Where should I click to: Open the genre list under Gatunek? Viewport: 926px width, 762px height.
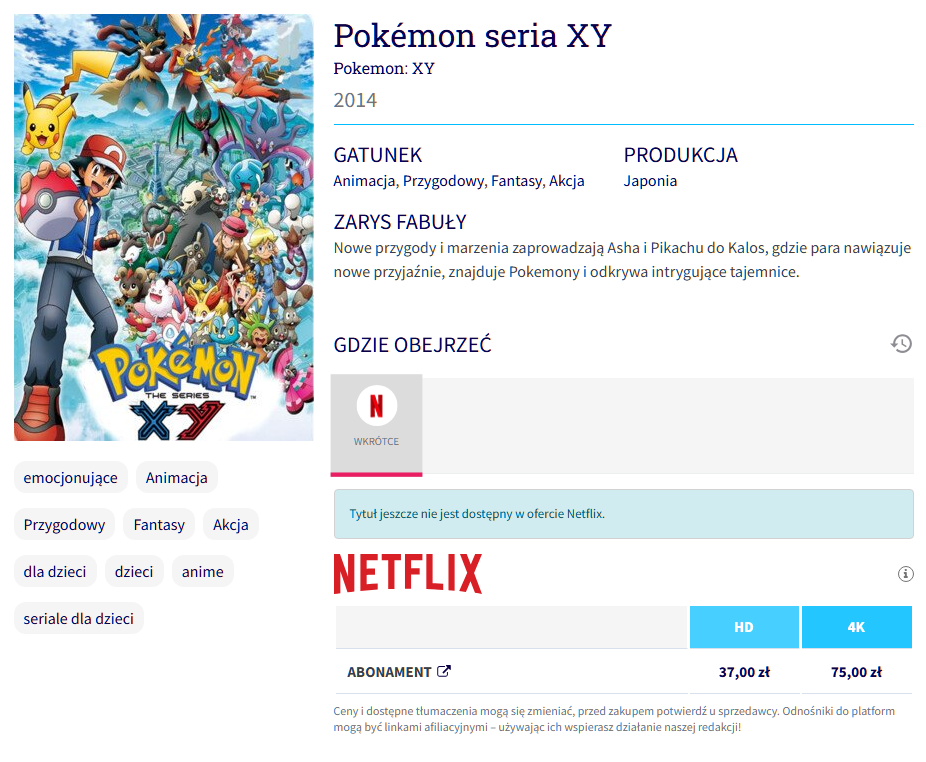[x=459, y=181]
